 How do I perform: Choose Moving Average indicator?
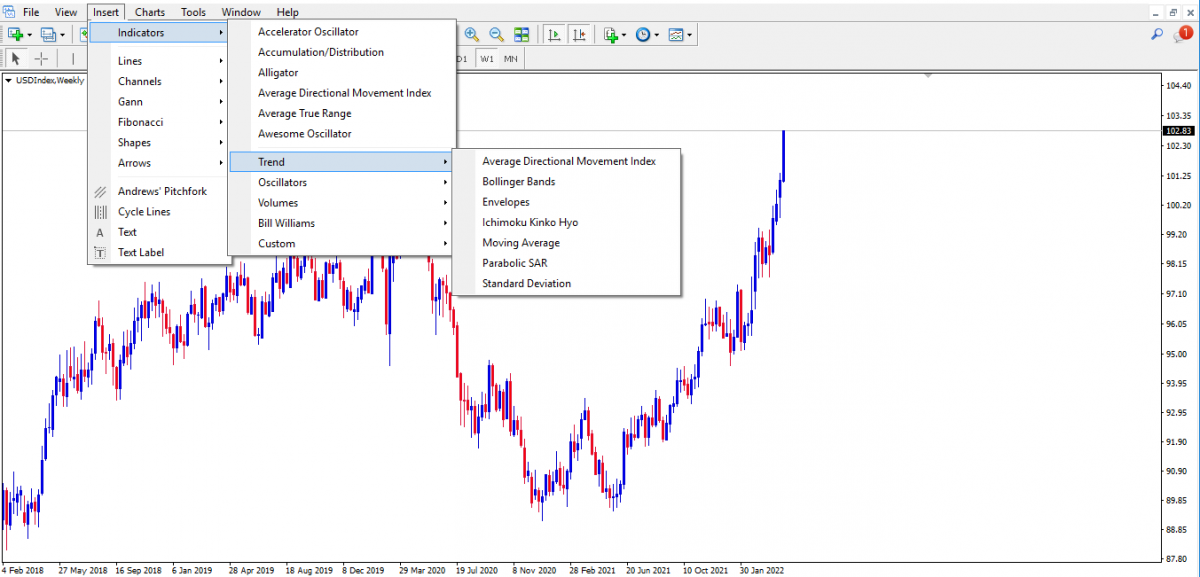(x=520, y=243)
